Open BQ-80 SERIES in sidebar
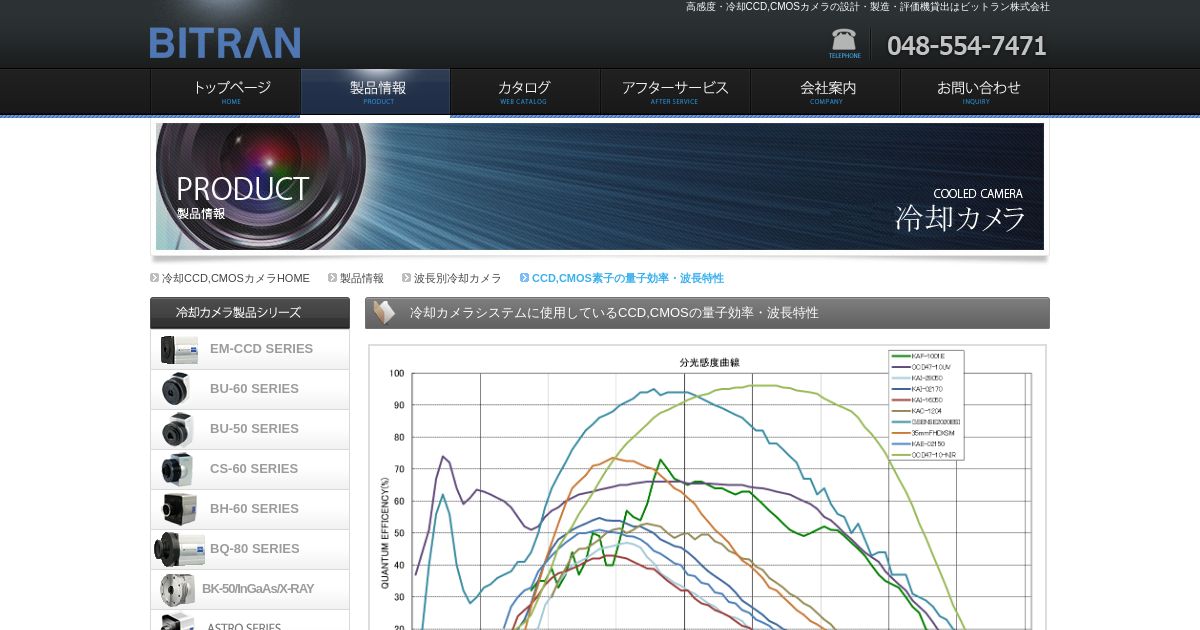The image size is (1200, 630). click(250, 549)
